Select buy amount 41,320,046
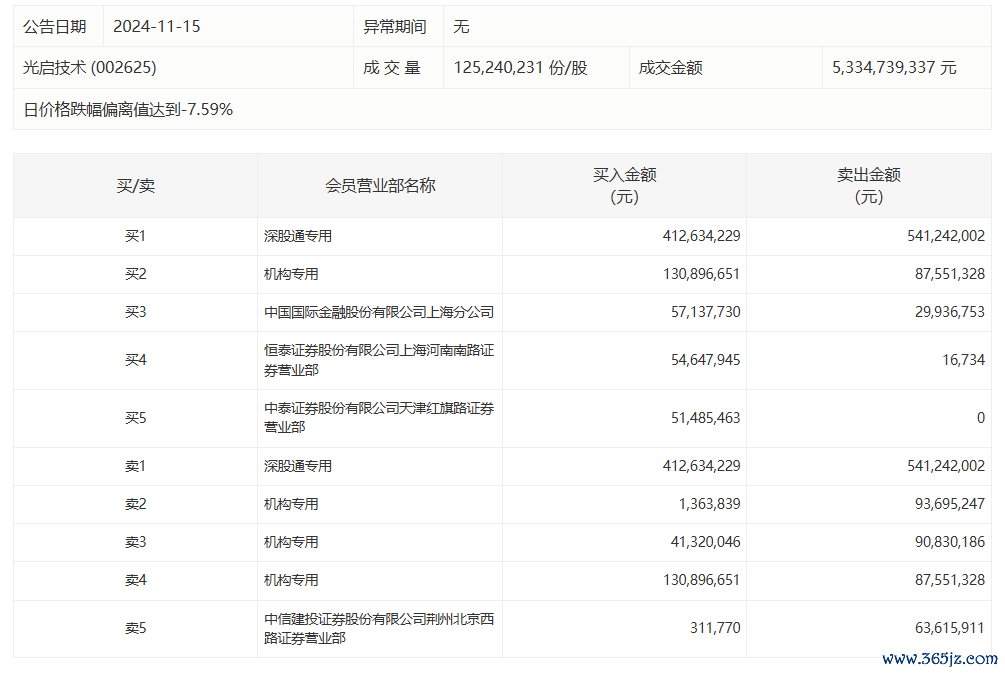This screenshot has height=674, width=1005. [x=706, y=542]
